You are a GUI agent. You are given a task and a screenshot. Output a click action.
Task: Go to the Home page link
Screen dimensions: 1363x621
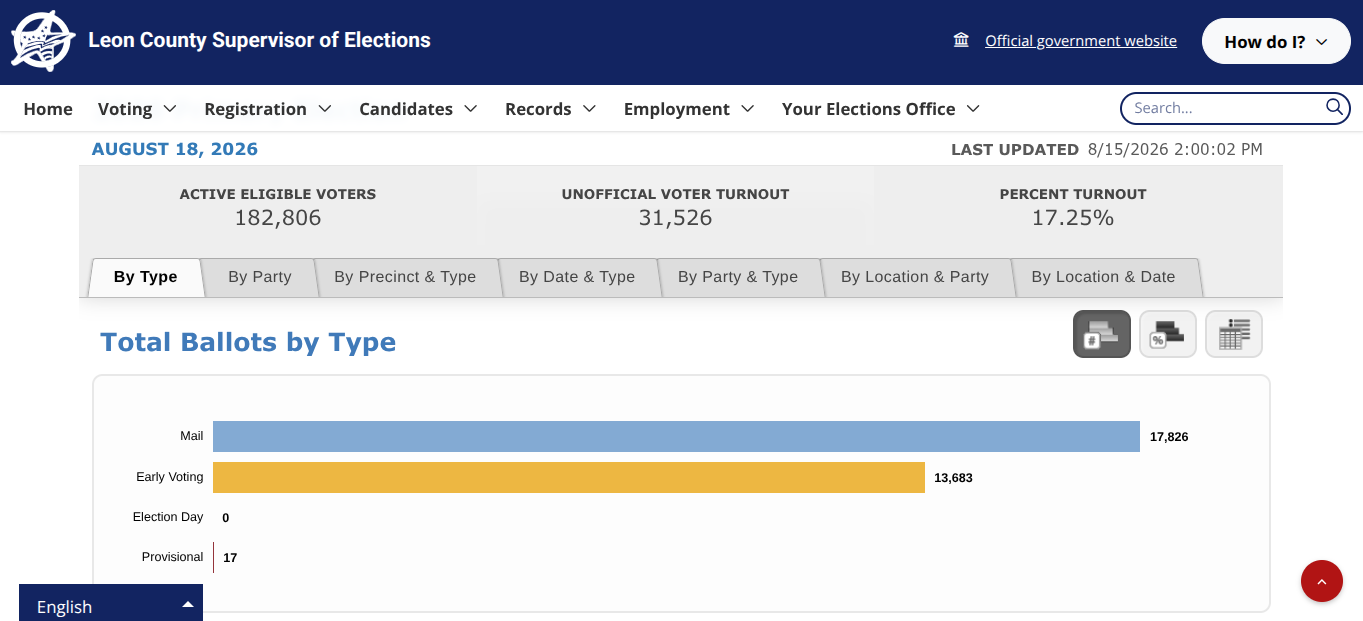[x=48, y=109]
